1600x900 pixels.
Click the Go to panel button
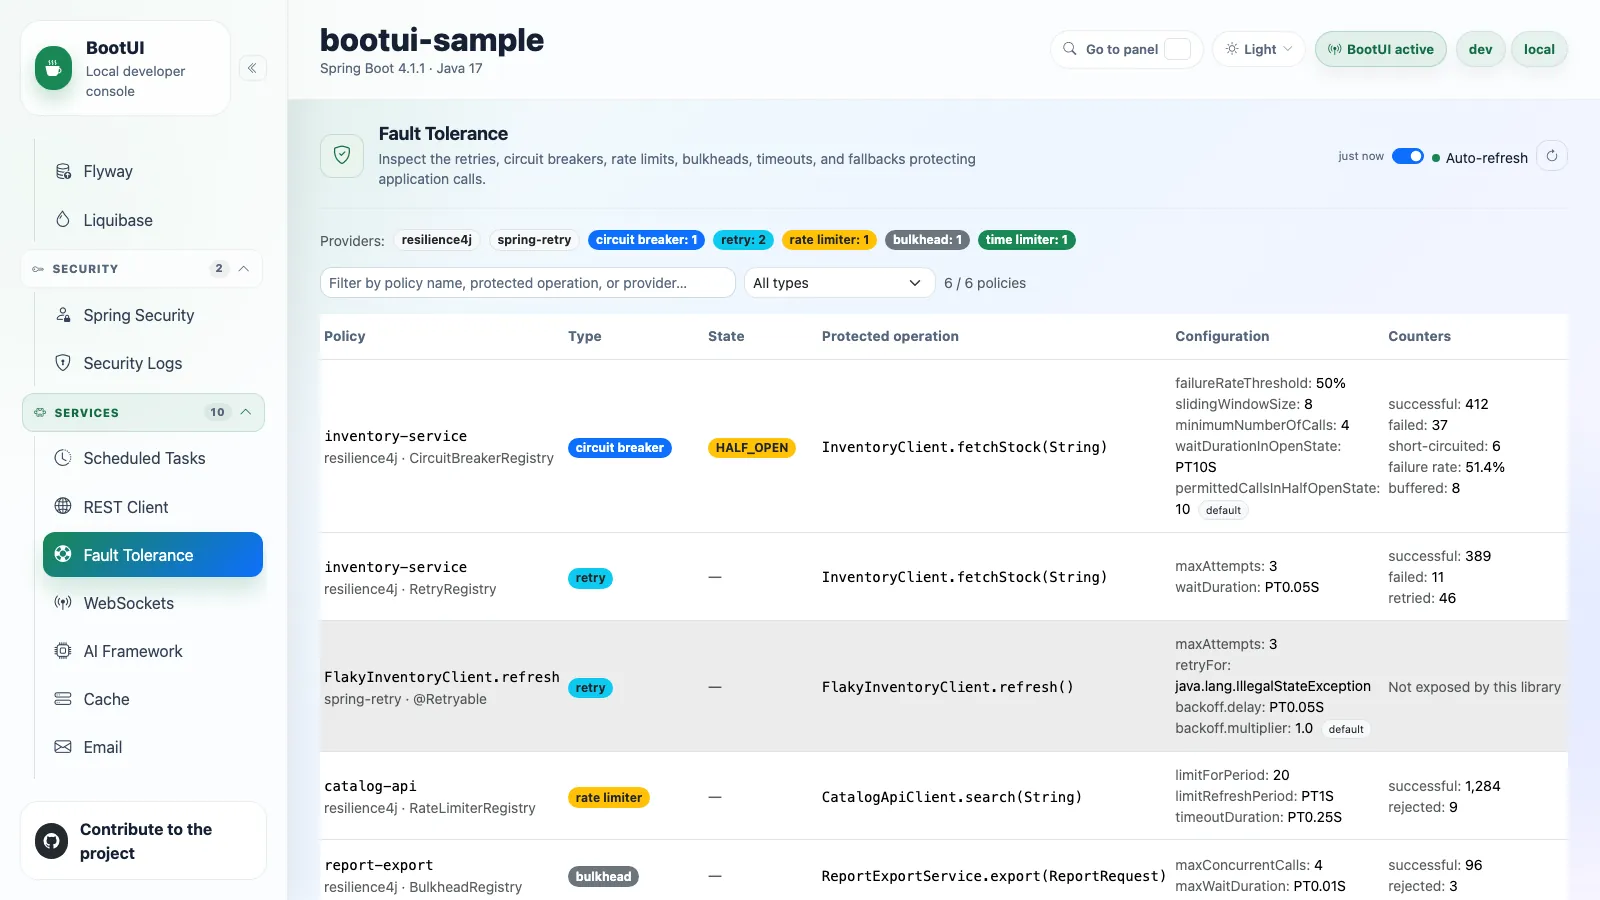coord(1127,49)
